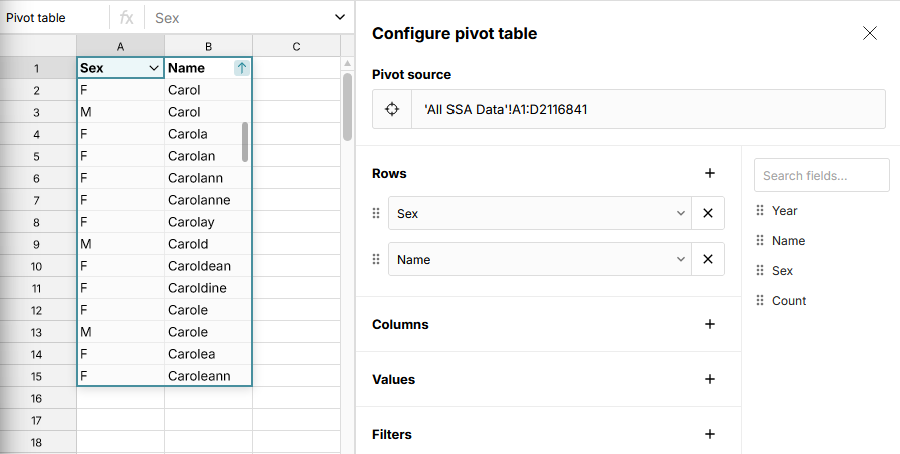
Task: Open the Sex field dropdown in Rows
Action: pos(680,213)
